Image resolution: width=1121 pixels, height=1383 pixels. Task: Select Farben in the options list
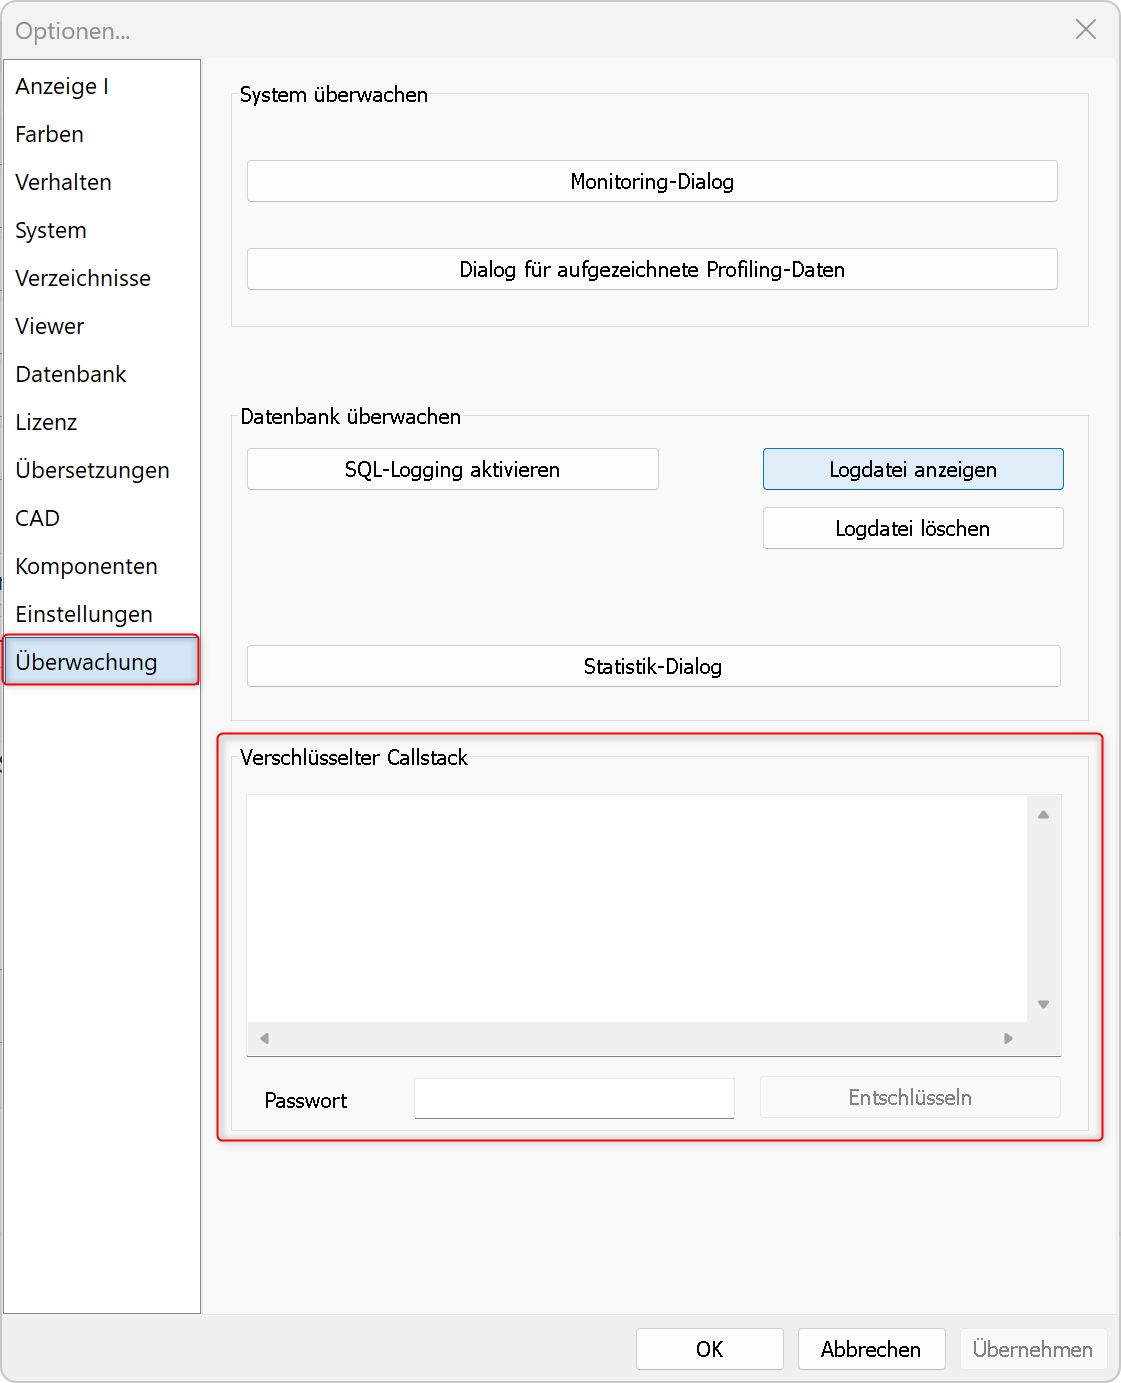[50, 134]
